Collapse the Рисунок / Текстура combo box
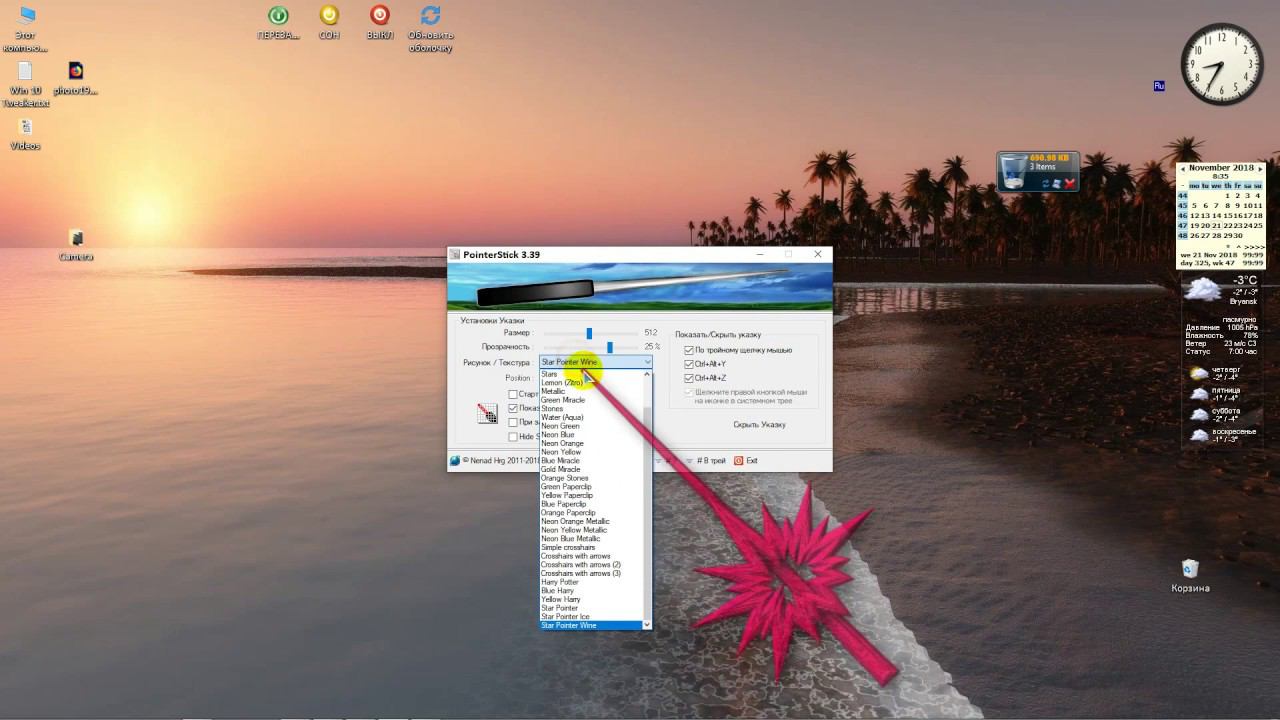The height and width of the screenshot is (720, 1280). tap(647, 362)
